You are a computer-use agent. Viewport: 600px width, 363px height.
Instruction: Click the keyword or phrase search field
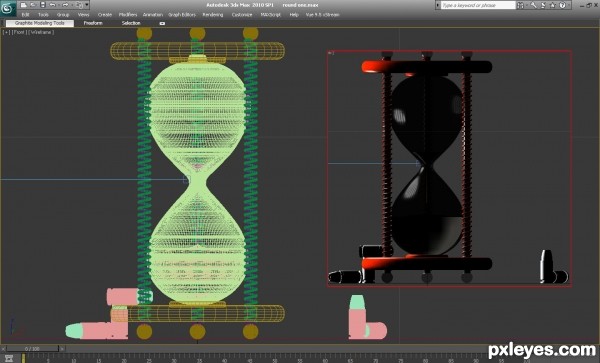pyautogui.click(x=478, y=5)
